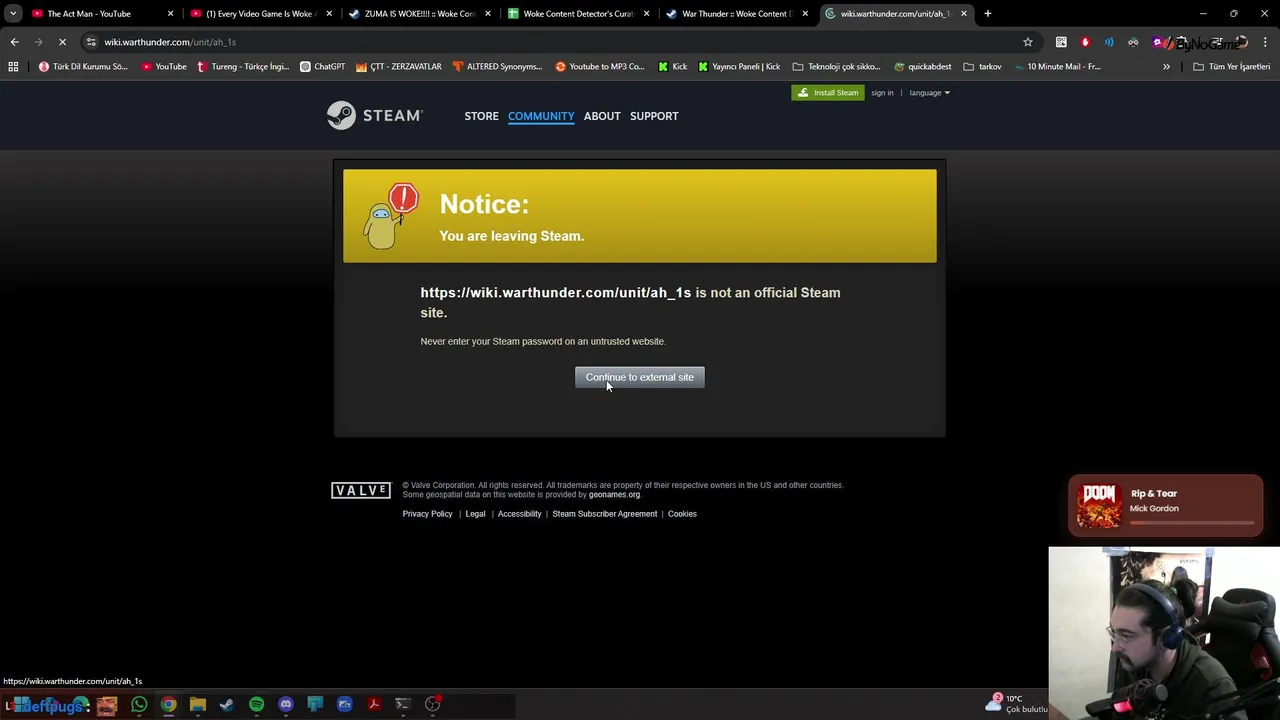
Task: Open the SUPPORT page
Action: click(x=654, y=116)
